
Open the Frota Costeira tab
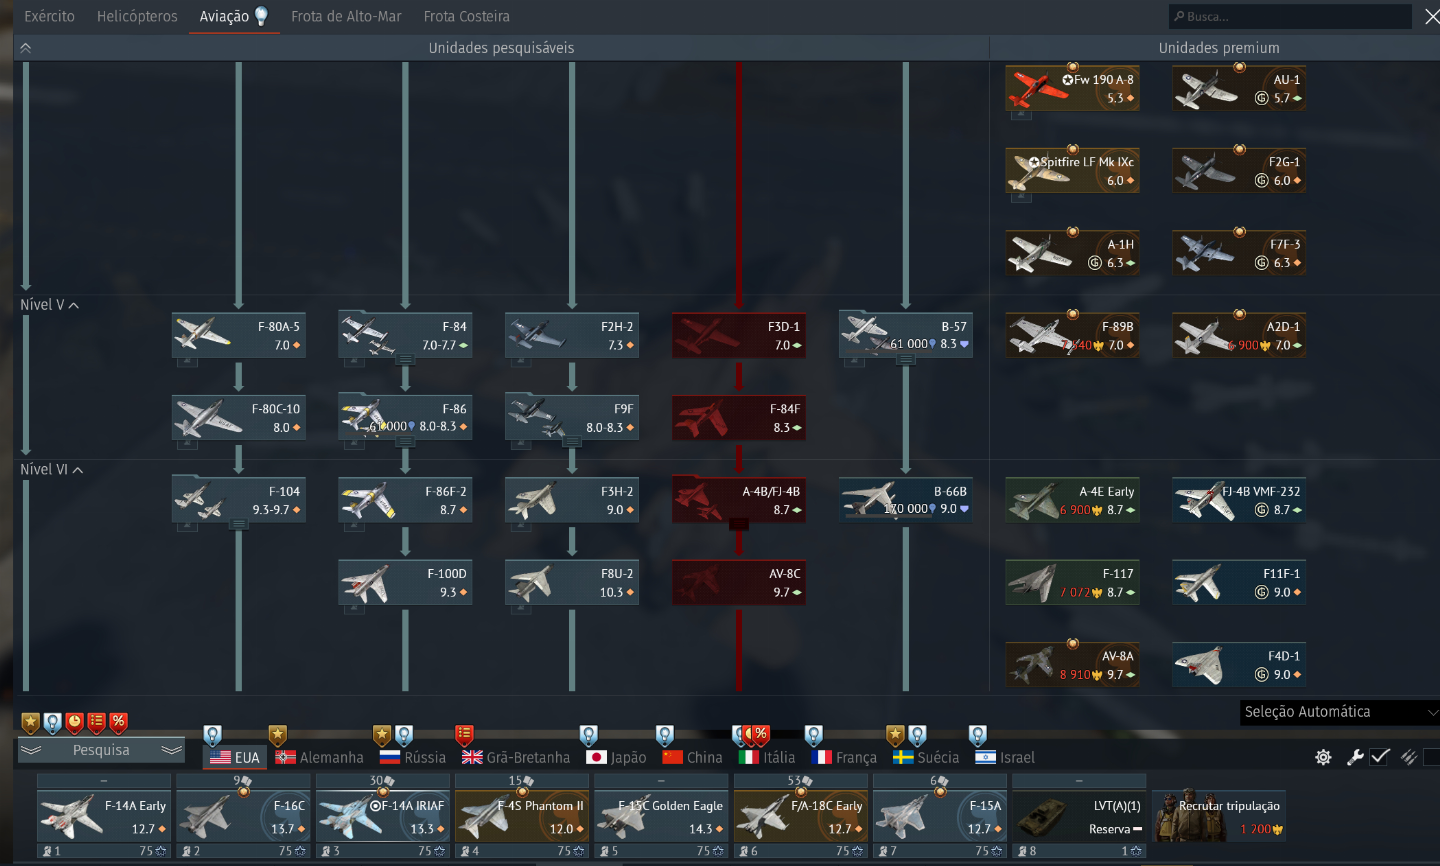coord(467,16)
